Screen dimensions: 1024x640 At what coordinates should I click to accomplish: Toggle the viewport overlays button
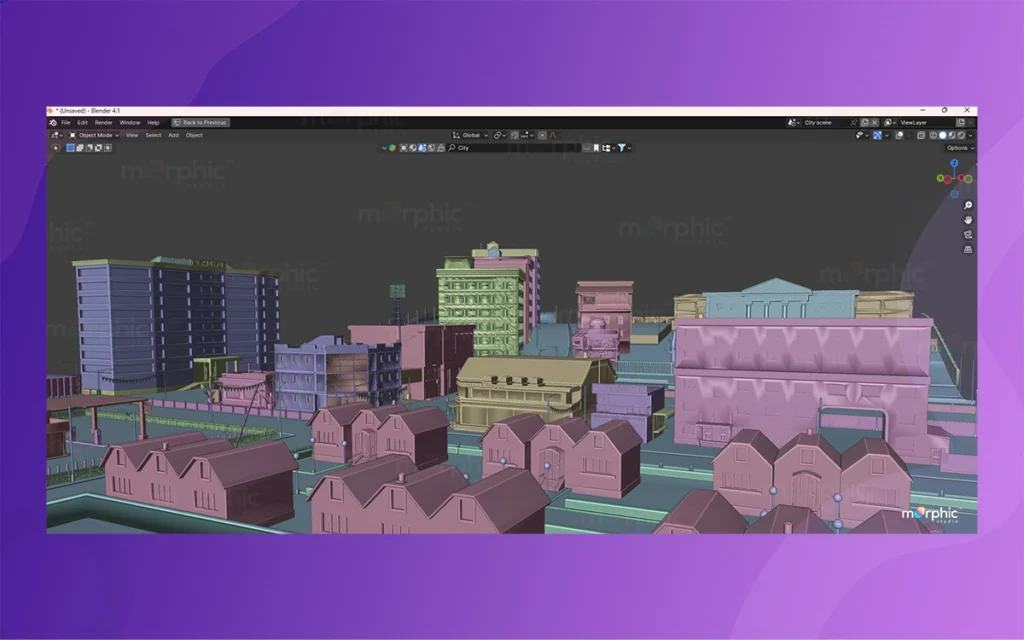click(899, 135)
